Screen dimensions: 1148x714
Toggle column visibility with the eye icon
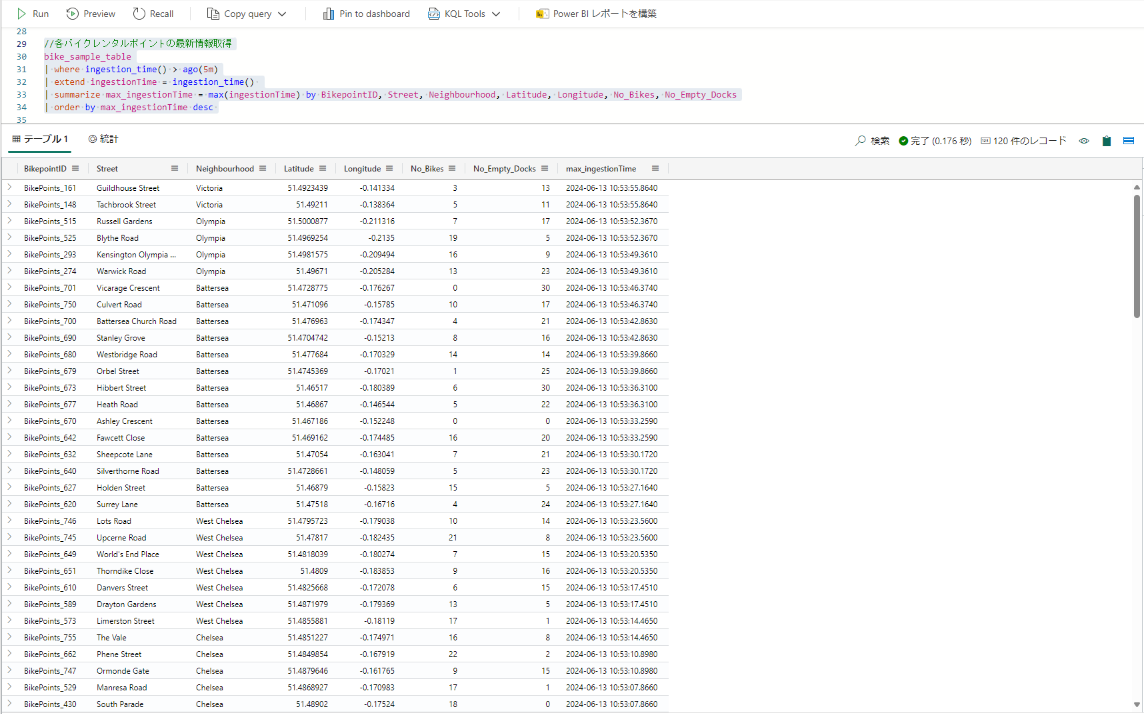click(x=1084, y=142)
